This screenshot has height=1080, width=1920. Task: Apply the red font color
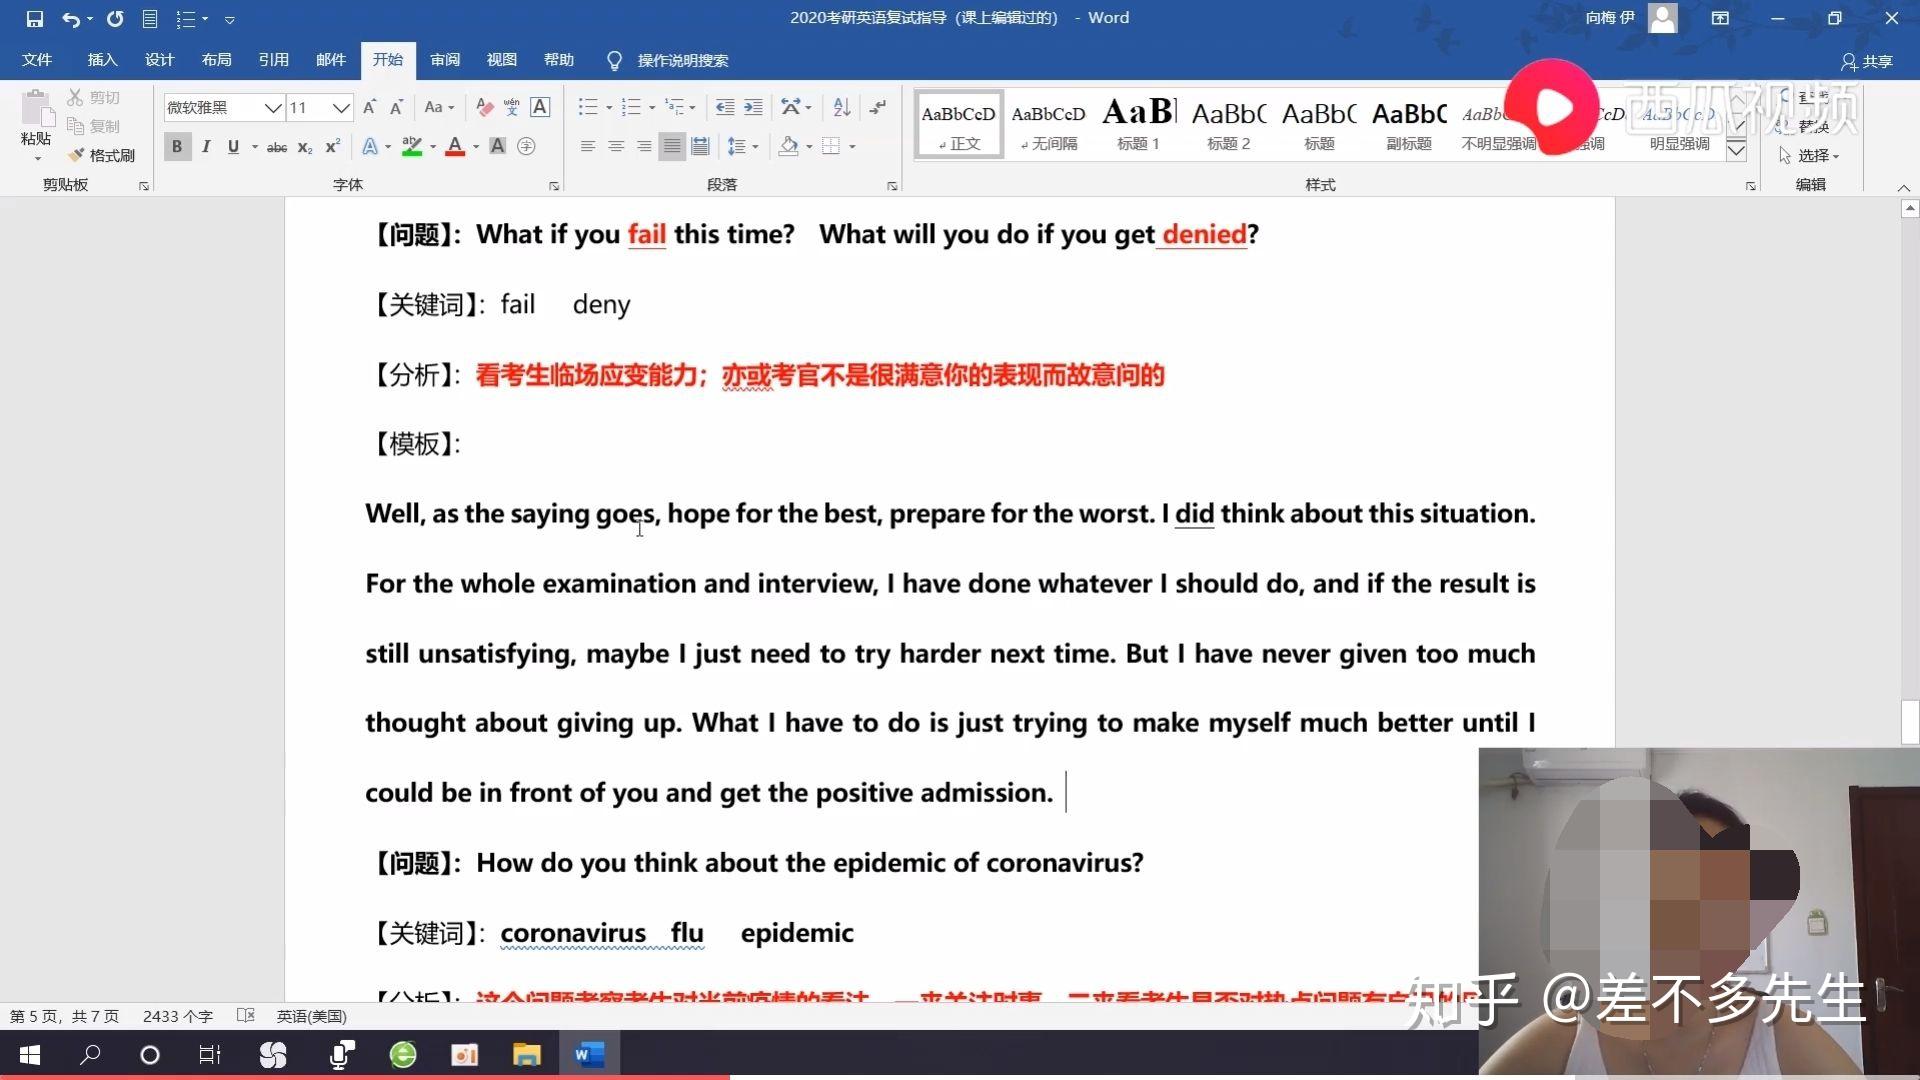click(x=455, y=146)
